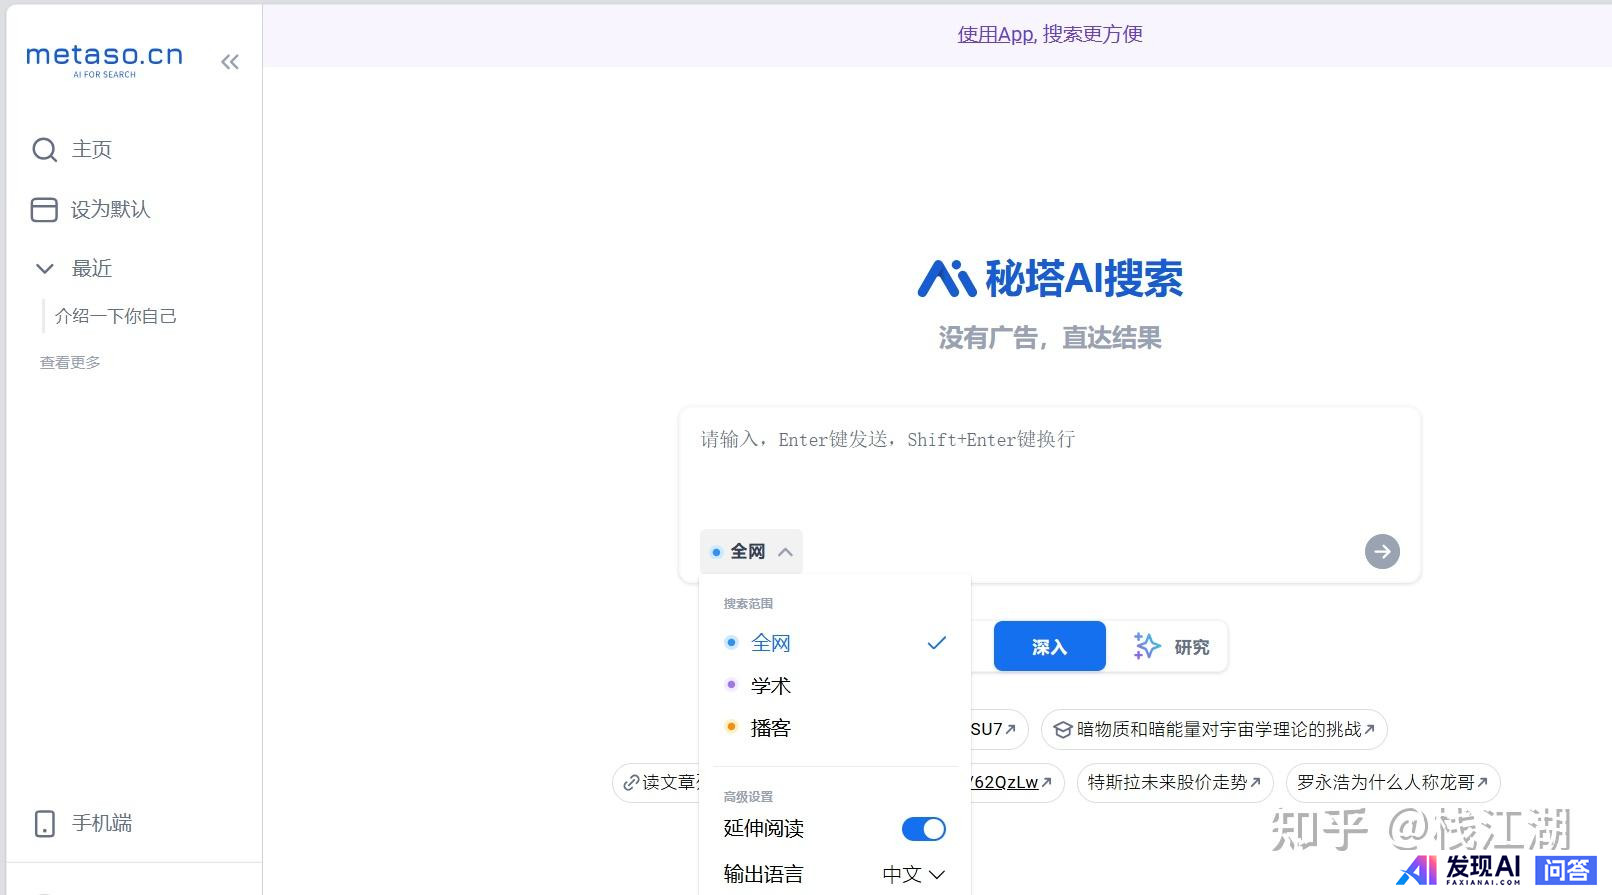Click 设为默认 window icon
The width and height of the screenshot is (1612, 895).
pyautogui.click(x=44, y=209)
